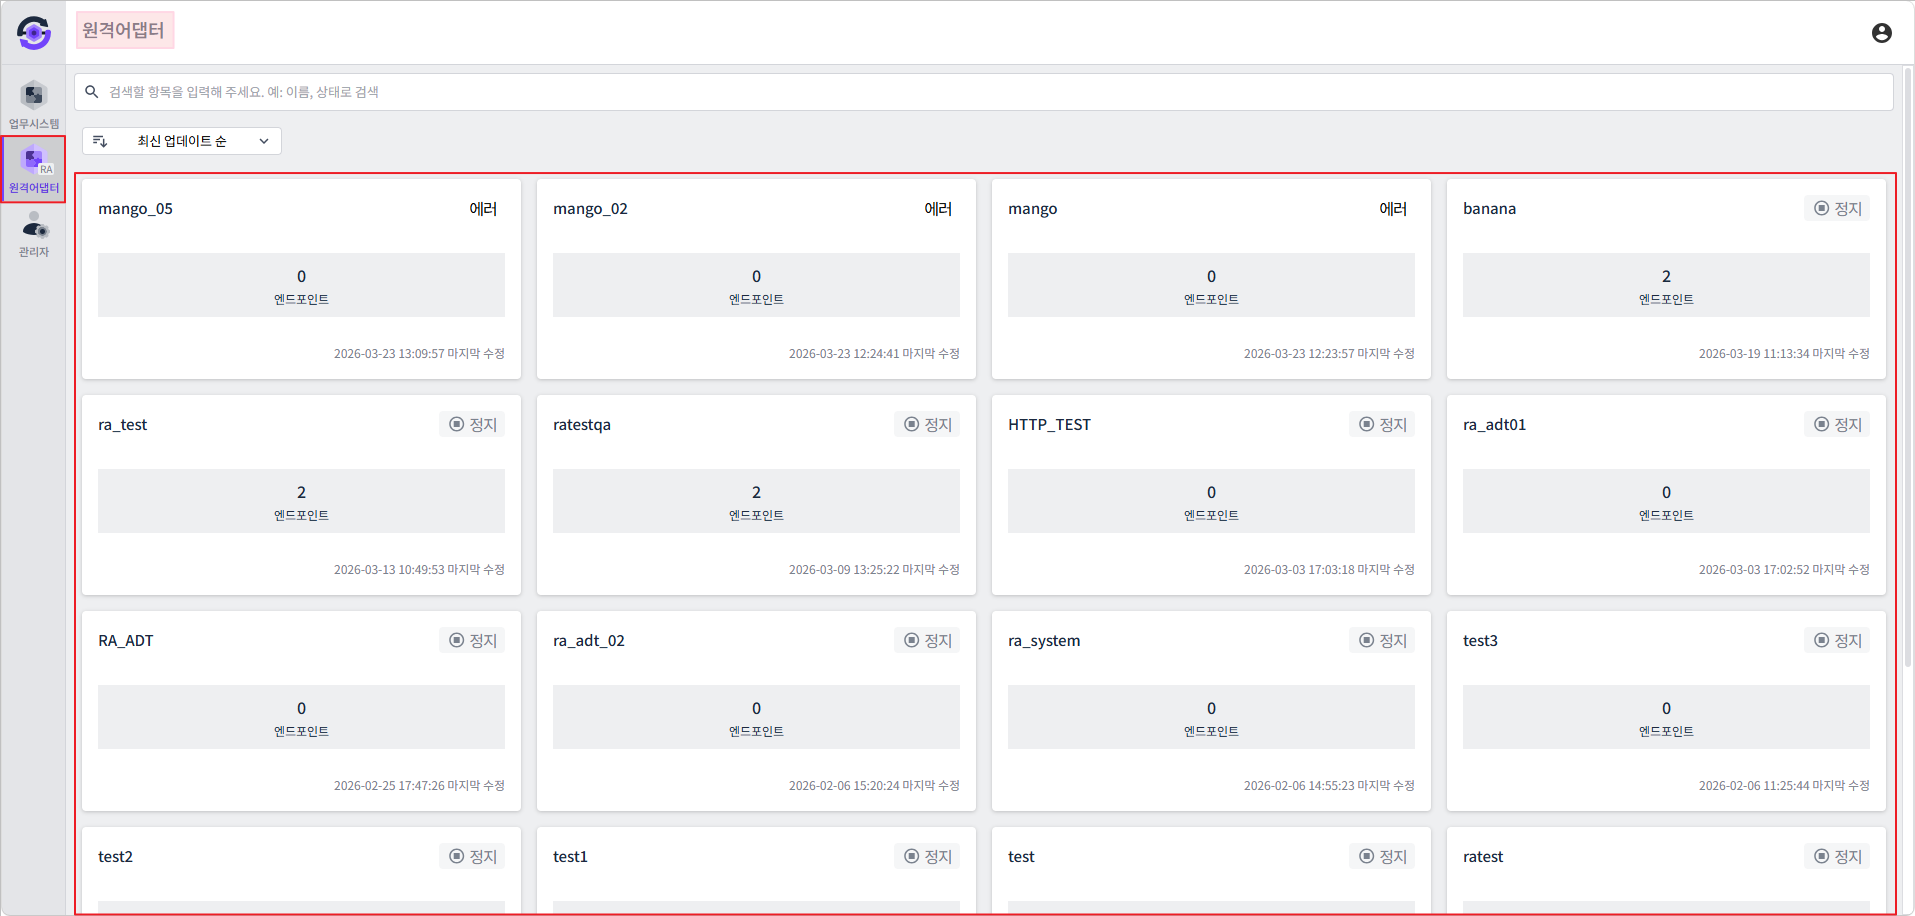The width and height of the screenshot is (1915, 916).
Task: Open 관리자 in the sidebar
Action: (x=34, y=234)
